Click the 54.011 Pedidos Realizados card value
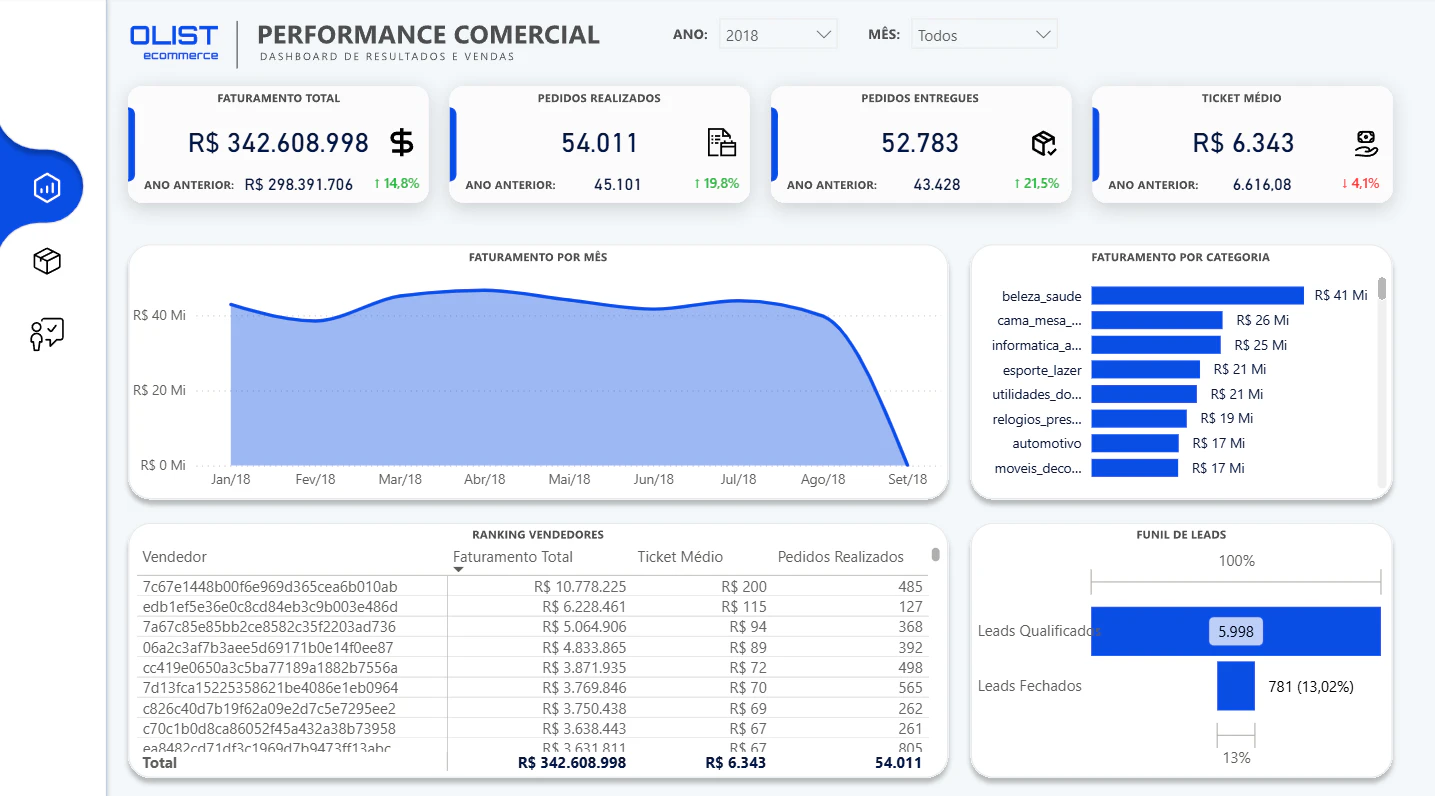1435x796 pixels. (x=599, y=143)
